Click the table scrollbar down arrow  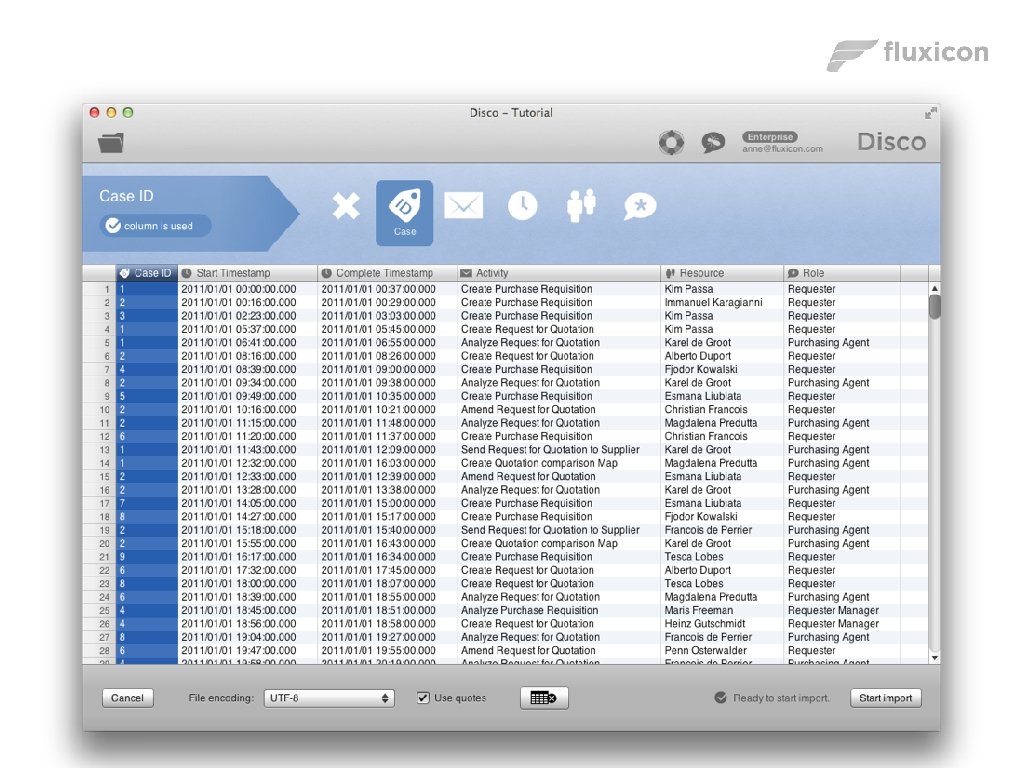pyautogui.click(x=935, y=658)
